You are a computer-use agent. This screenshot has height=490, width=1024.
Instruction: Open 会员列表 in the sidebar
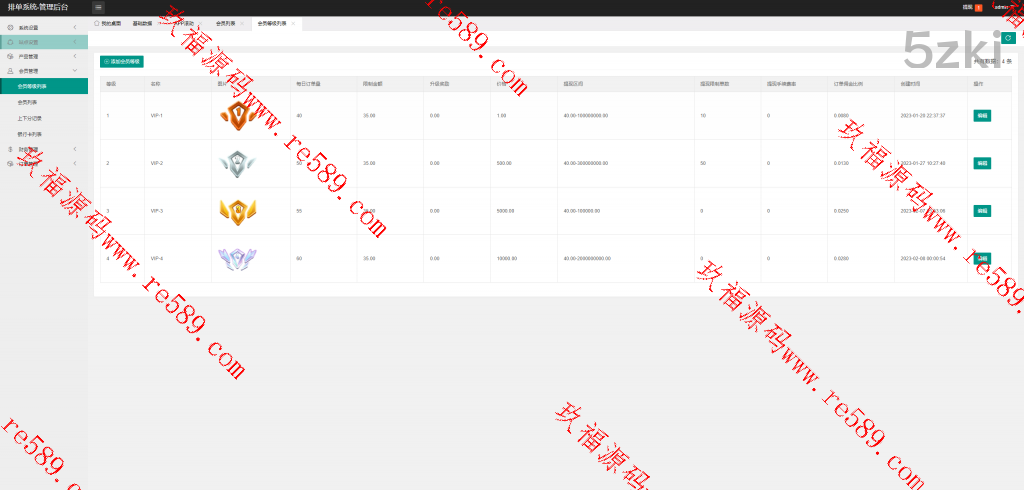(28, 102)
